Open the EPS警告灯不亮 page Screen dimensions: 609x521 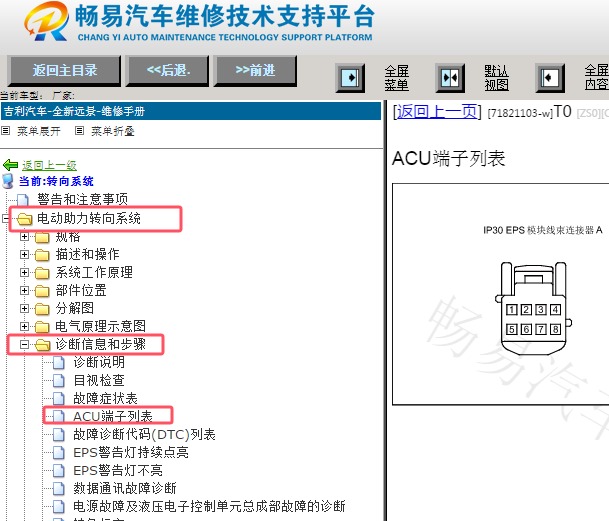(118, 470)
